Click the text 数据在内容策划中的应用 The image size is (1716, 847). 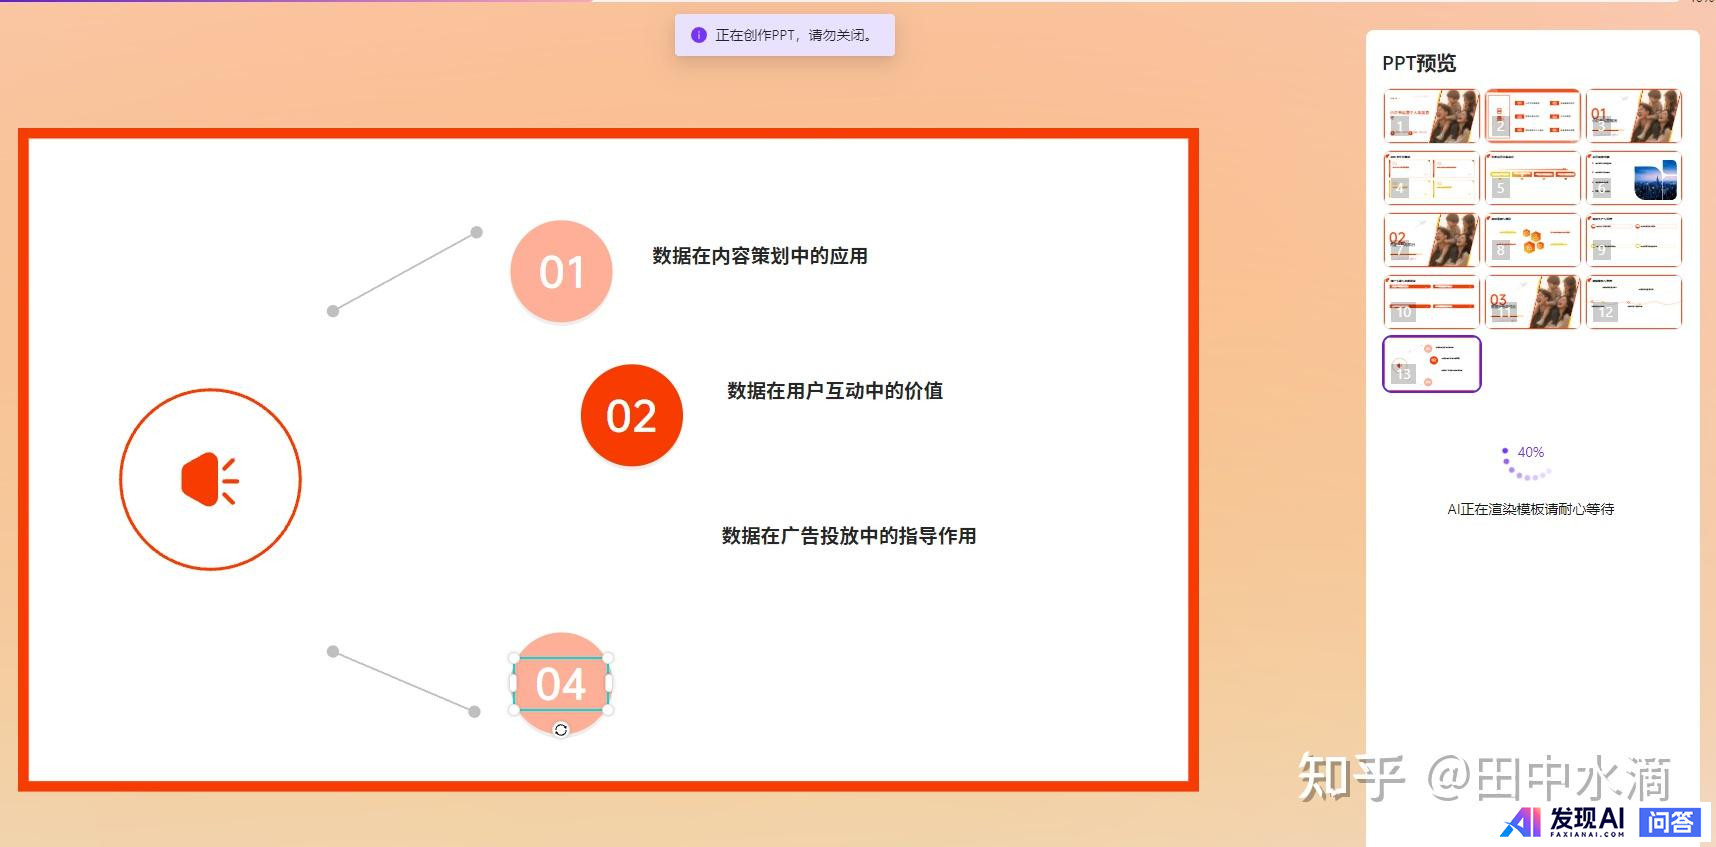point(760,256)
